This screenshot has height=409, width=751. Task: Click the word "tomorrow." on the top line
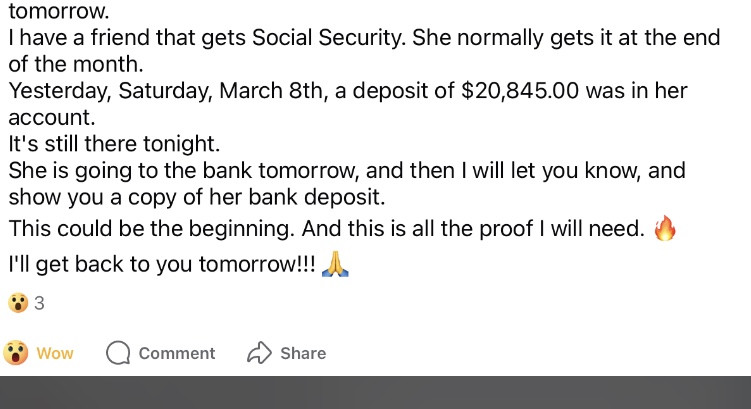pyautogui.click(x=60, y=13)
